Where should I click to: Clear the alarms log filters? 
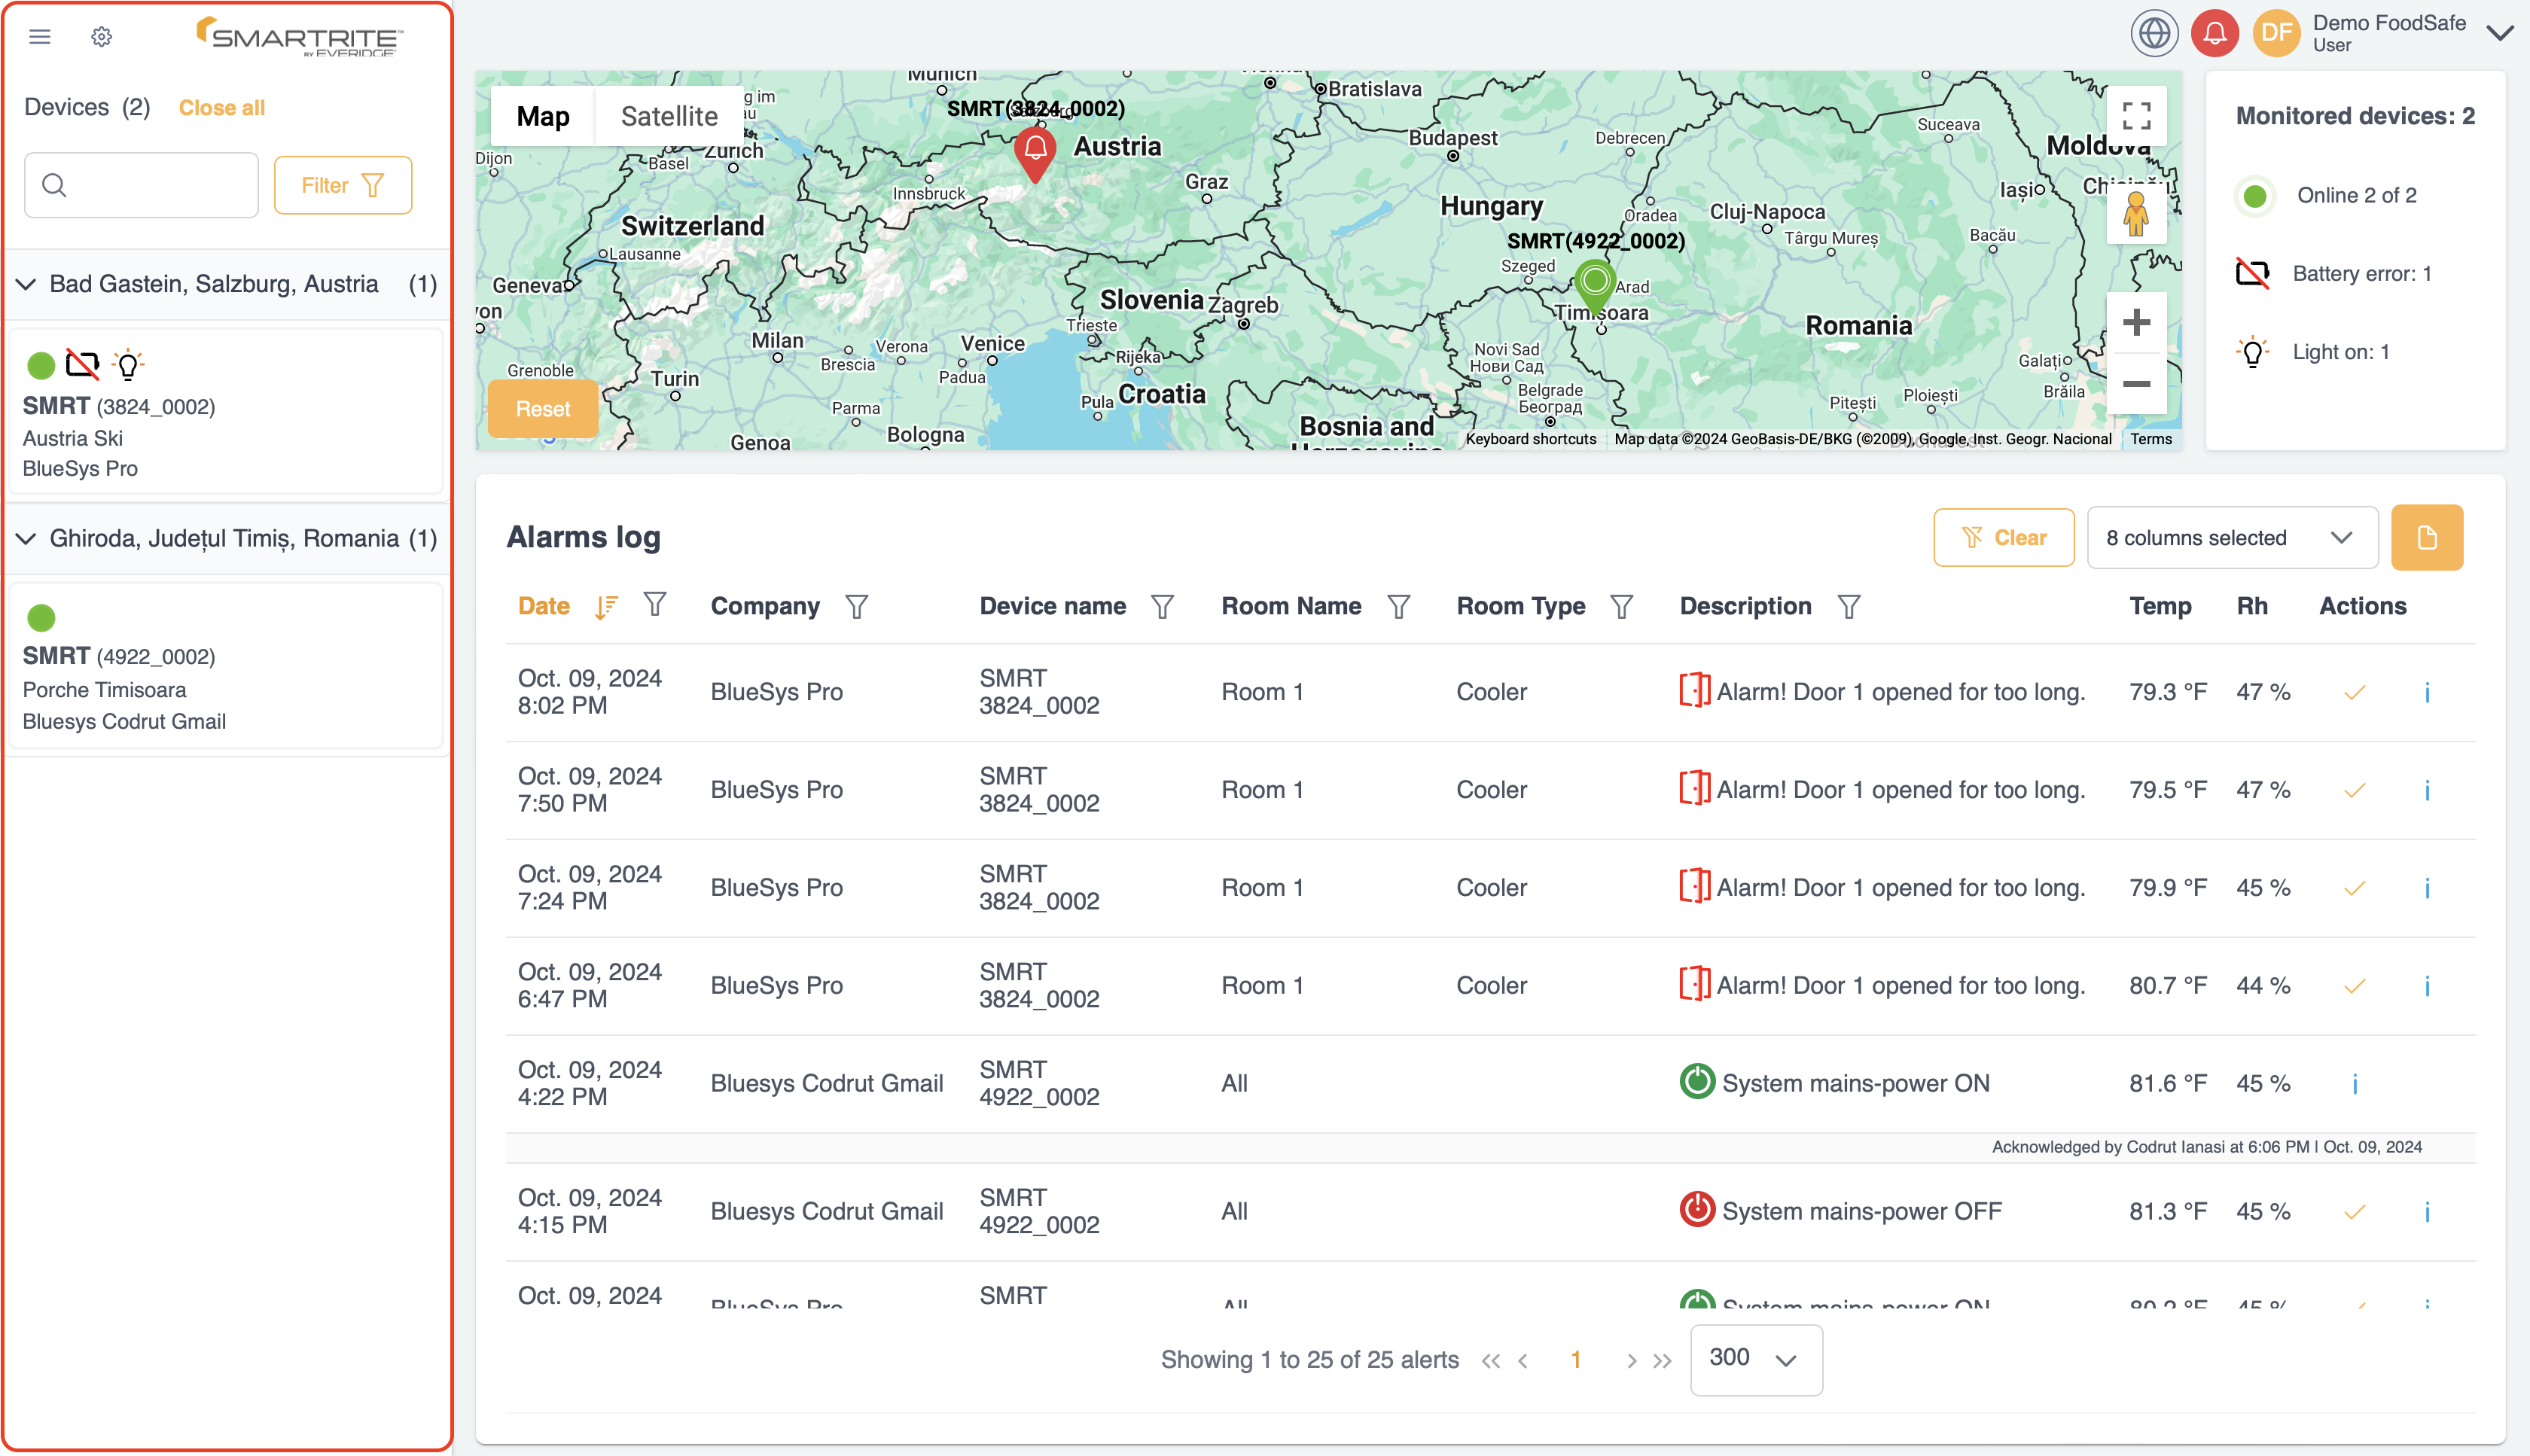click(x=2004, y=537)
